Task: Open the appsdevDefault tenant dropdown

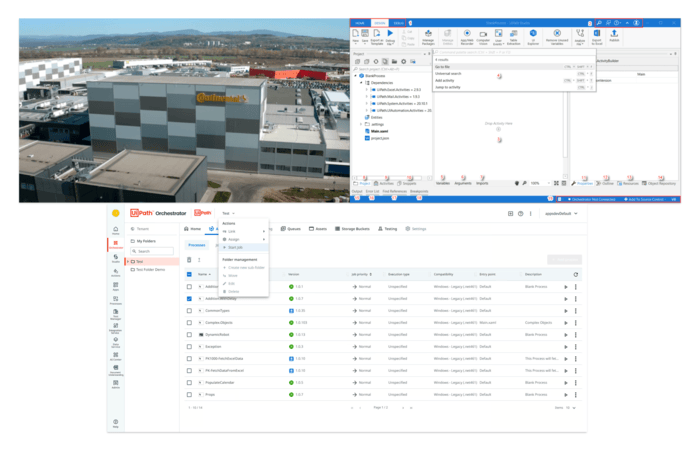Action: click(561, 213)
